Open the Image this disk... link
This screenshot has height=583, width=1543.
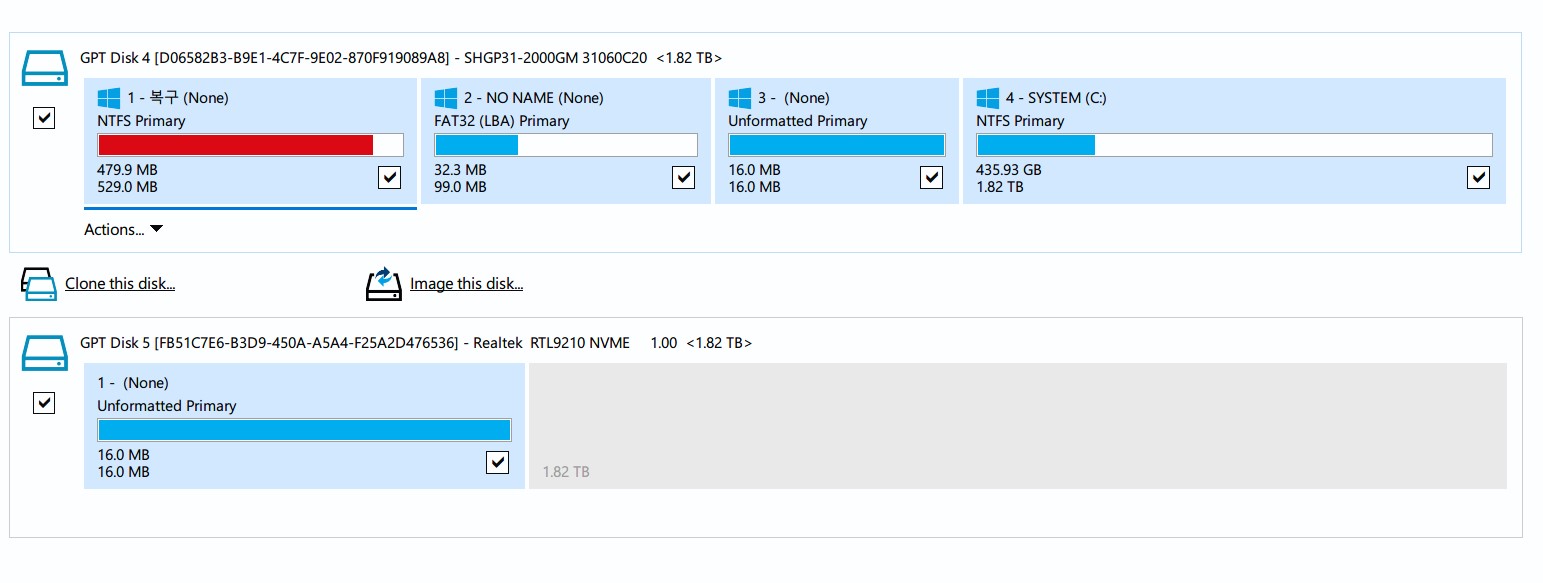pyautogui.click(x=467, y=284)
